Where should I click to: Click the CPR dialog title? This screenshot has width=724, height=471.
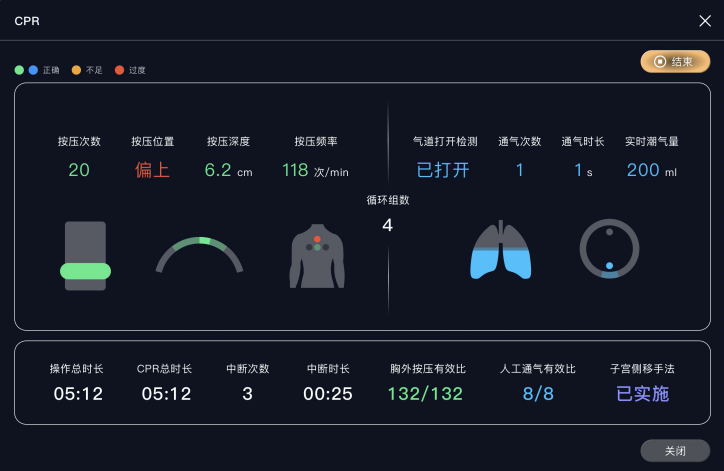(27, 21)
